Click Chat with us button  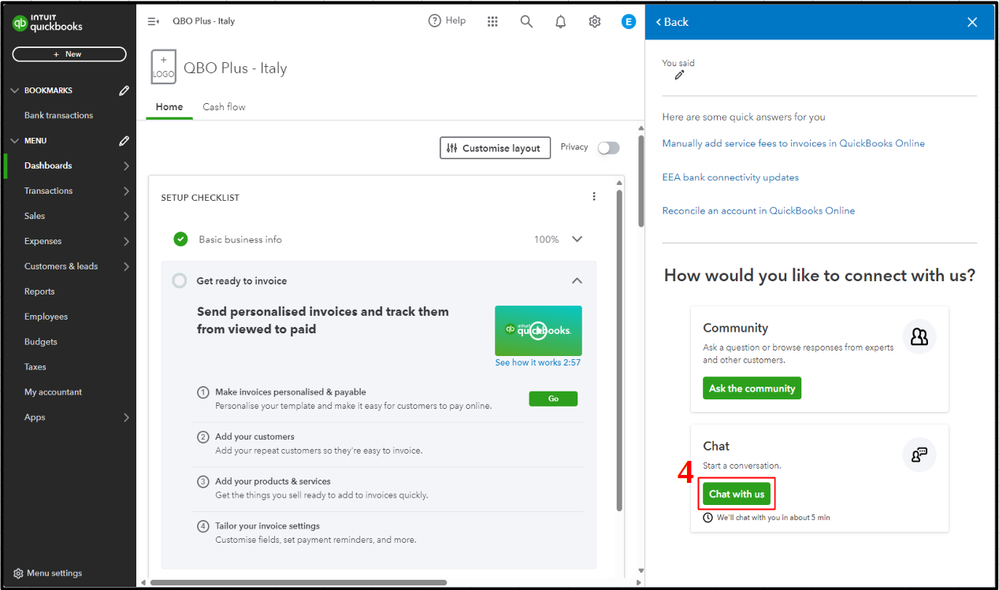pyautogui.click(x=737, y=494)
